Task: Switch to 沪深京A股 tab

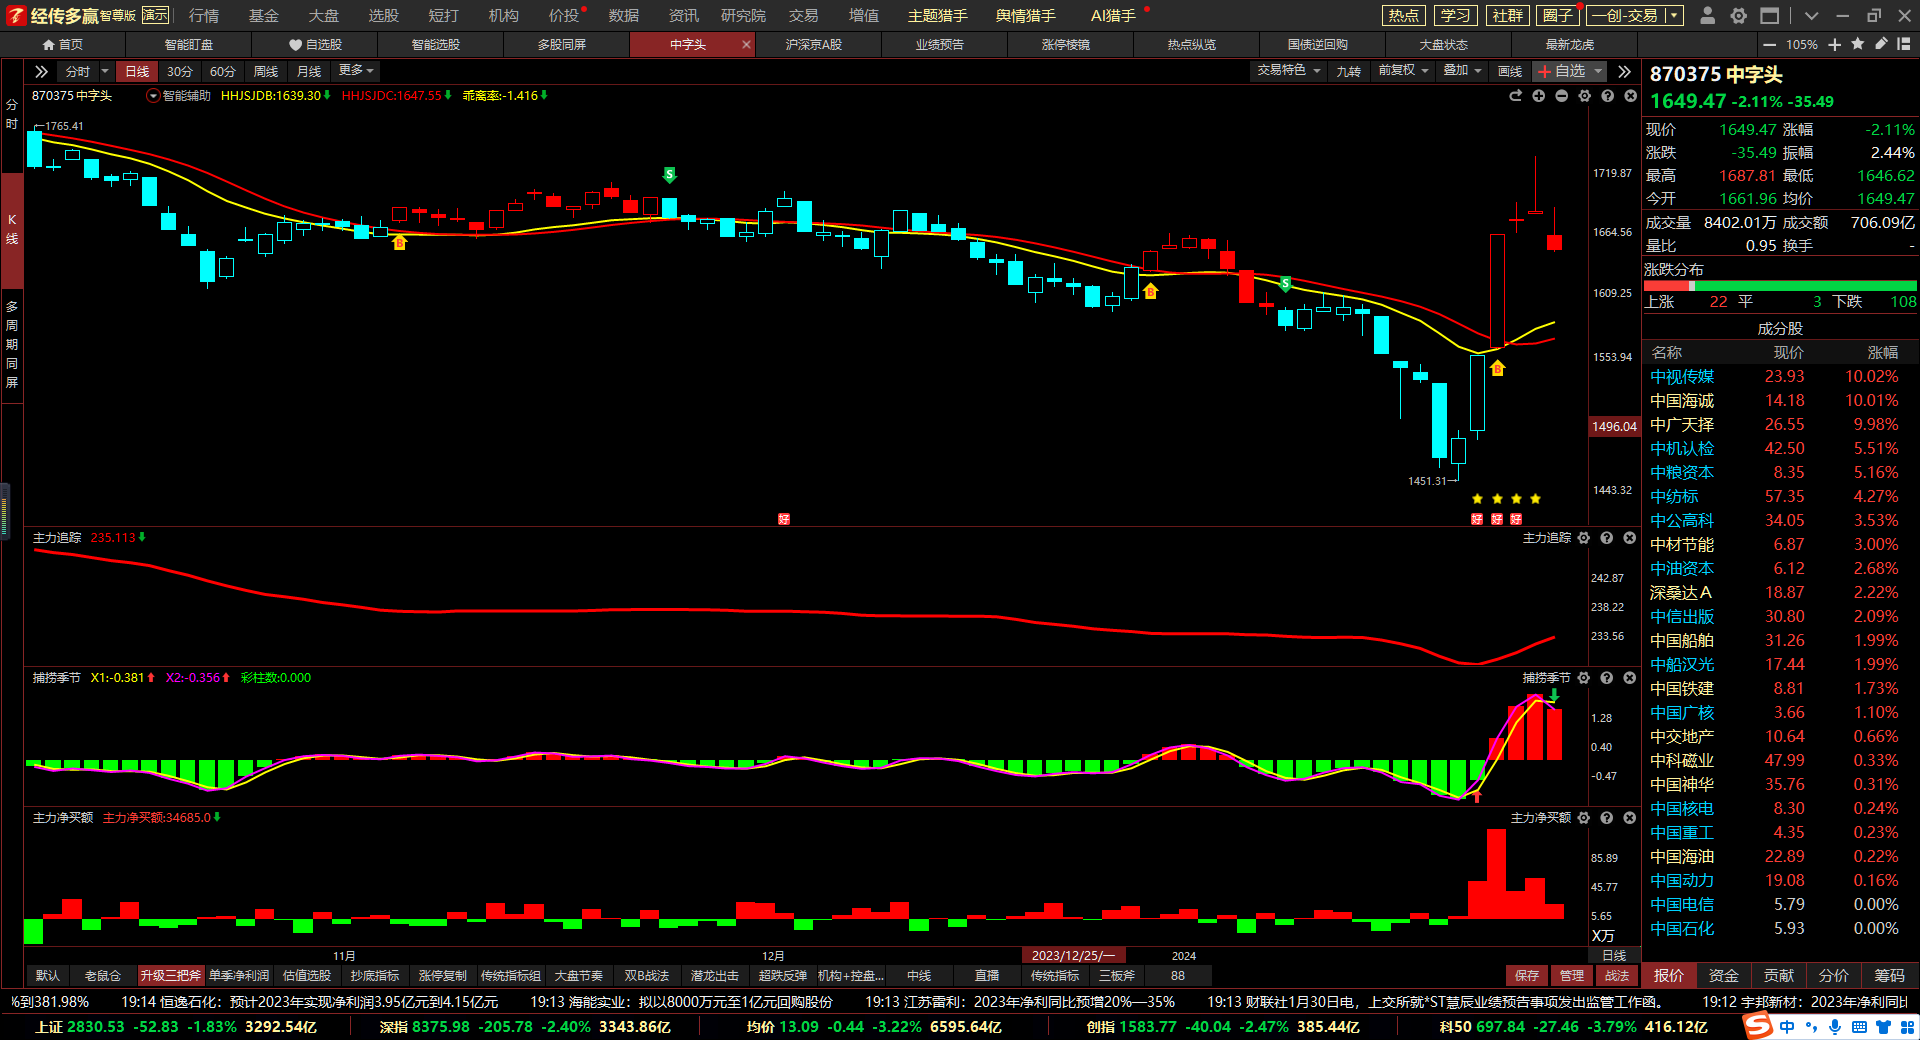Action: 814,45
